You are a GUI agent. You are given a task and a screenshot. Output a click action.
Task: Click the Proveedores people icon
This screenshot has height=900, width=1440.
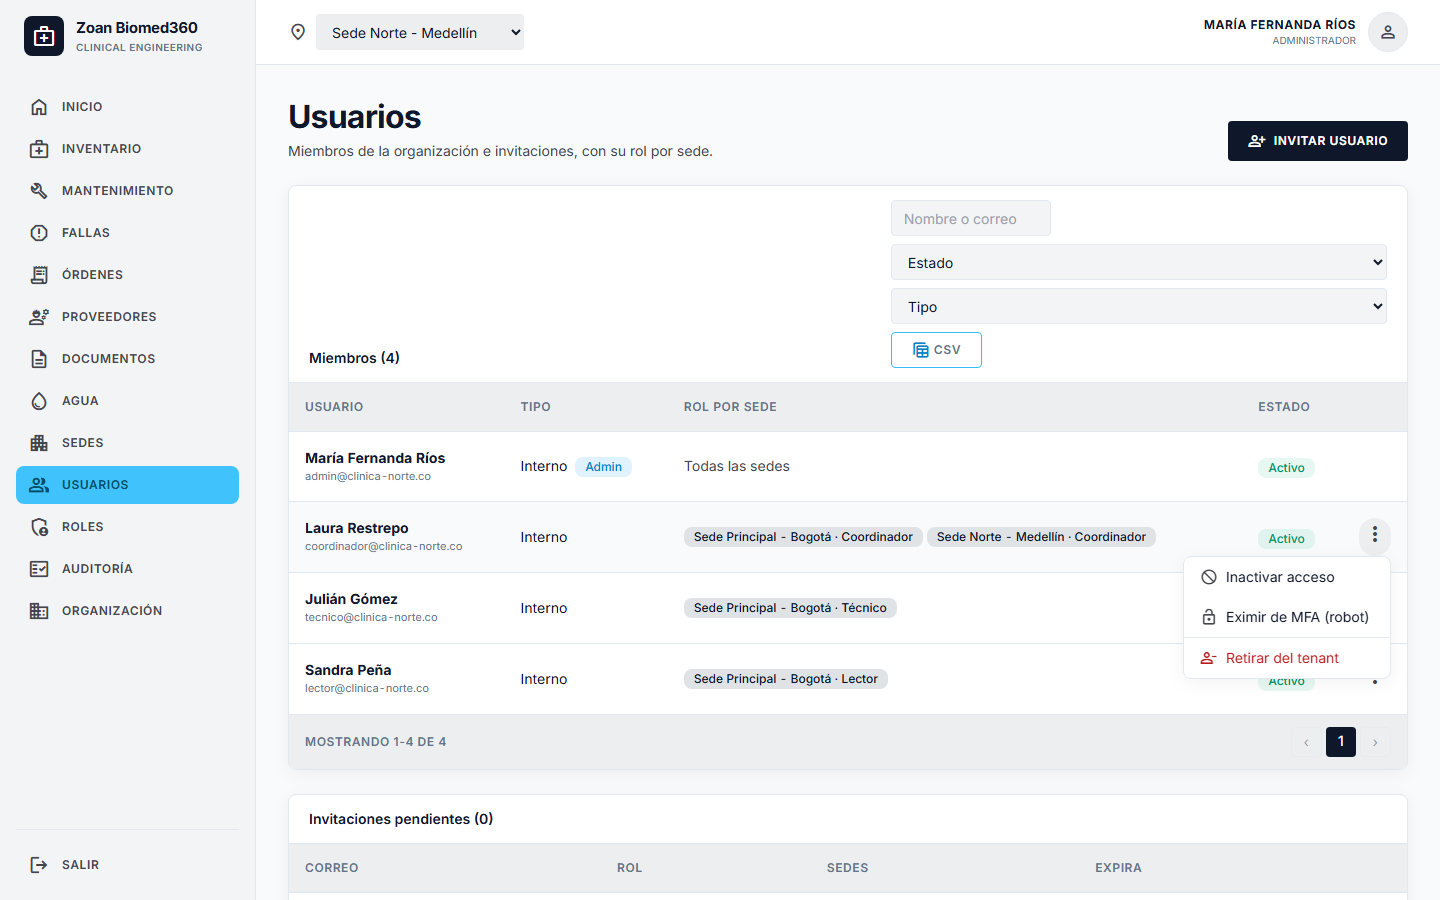click(x=39, y=317)
